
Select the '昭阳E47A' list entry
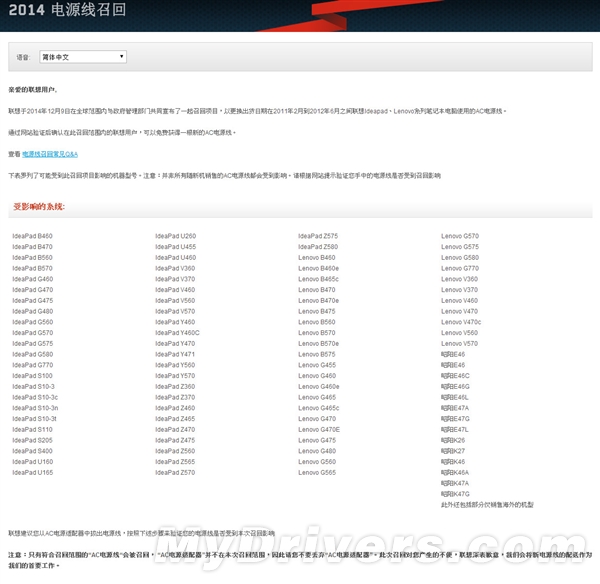click(455, 408)
